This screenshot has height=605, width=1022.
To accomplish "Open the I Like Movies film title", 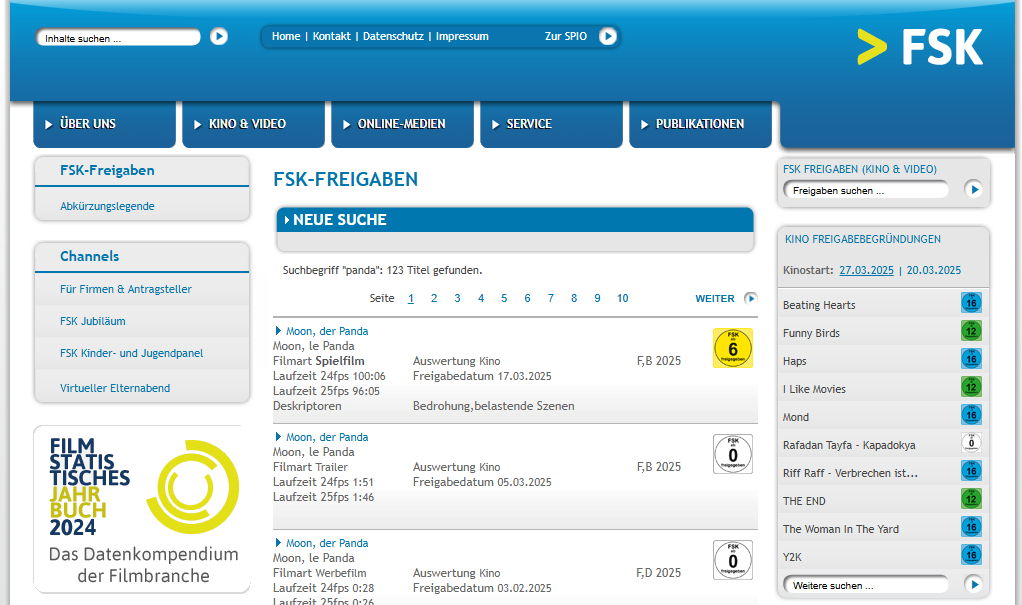I will click(814, 389).
